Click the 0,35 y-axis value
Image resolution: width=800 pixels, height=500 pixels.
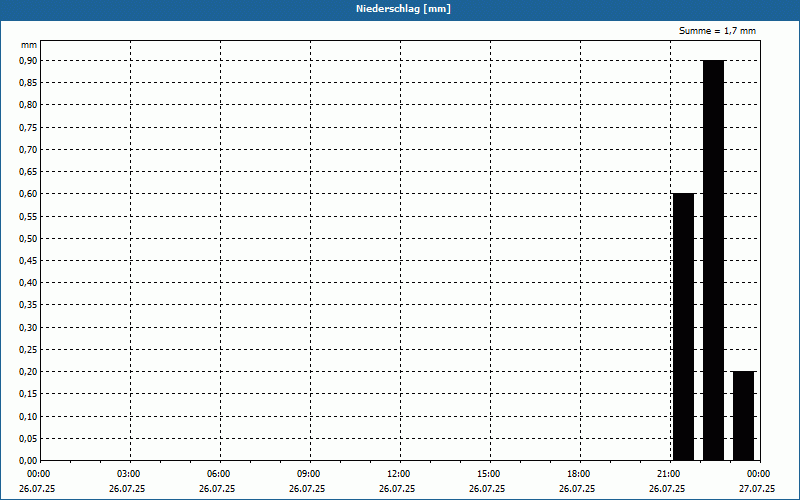coord(28,305)
